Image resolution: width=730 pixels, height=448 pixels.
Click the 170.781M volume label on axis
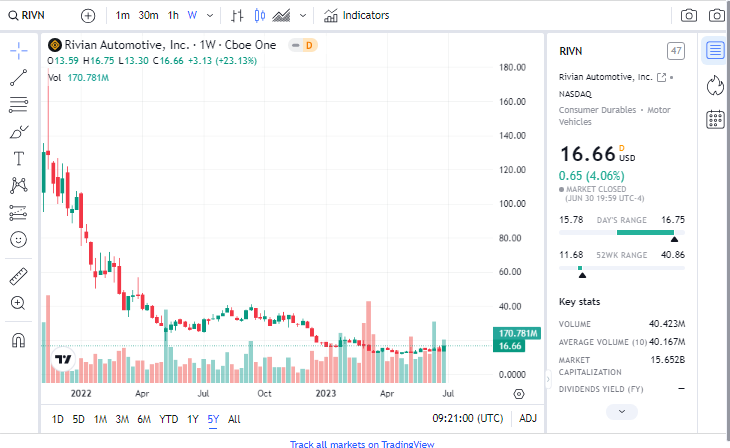pos(517,333)
